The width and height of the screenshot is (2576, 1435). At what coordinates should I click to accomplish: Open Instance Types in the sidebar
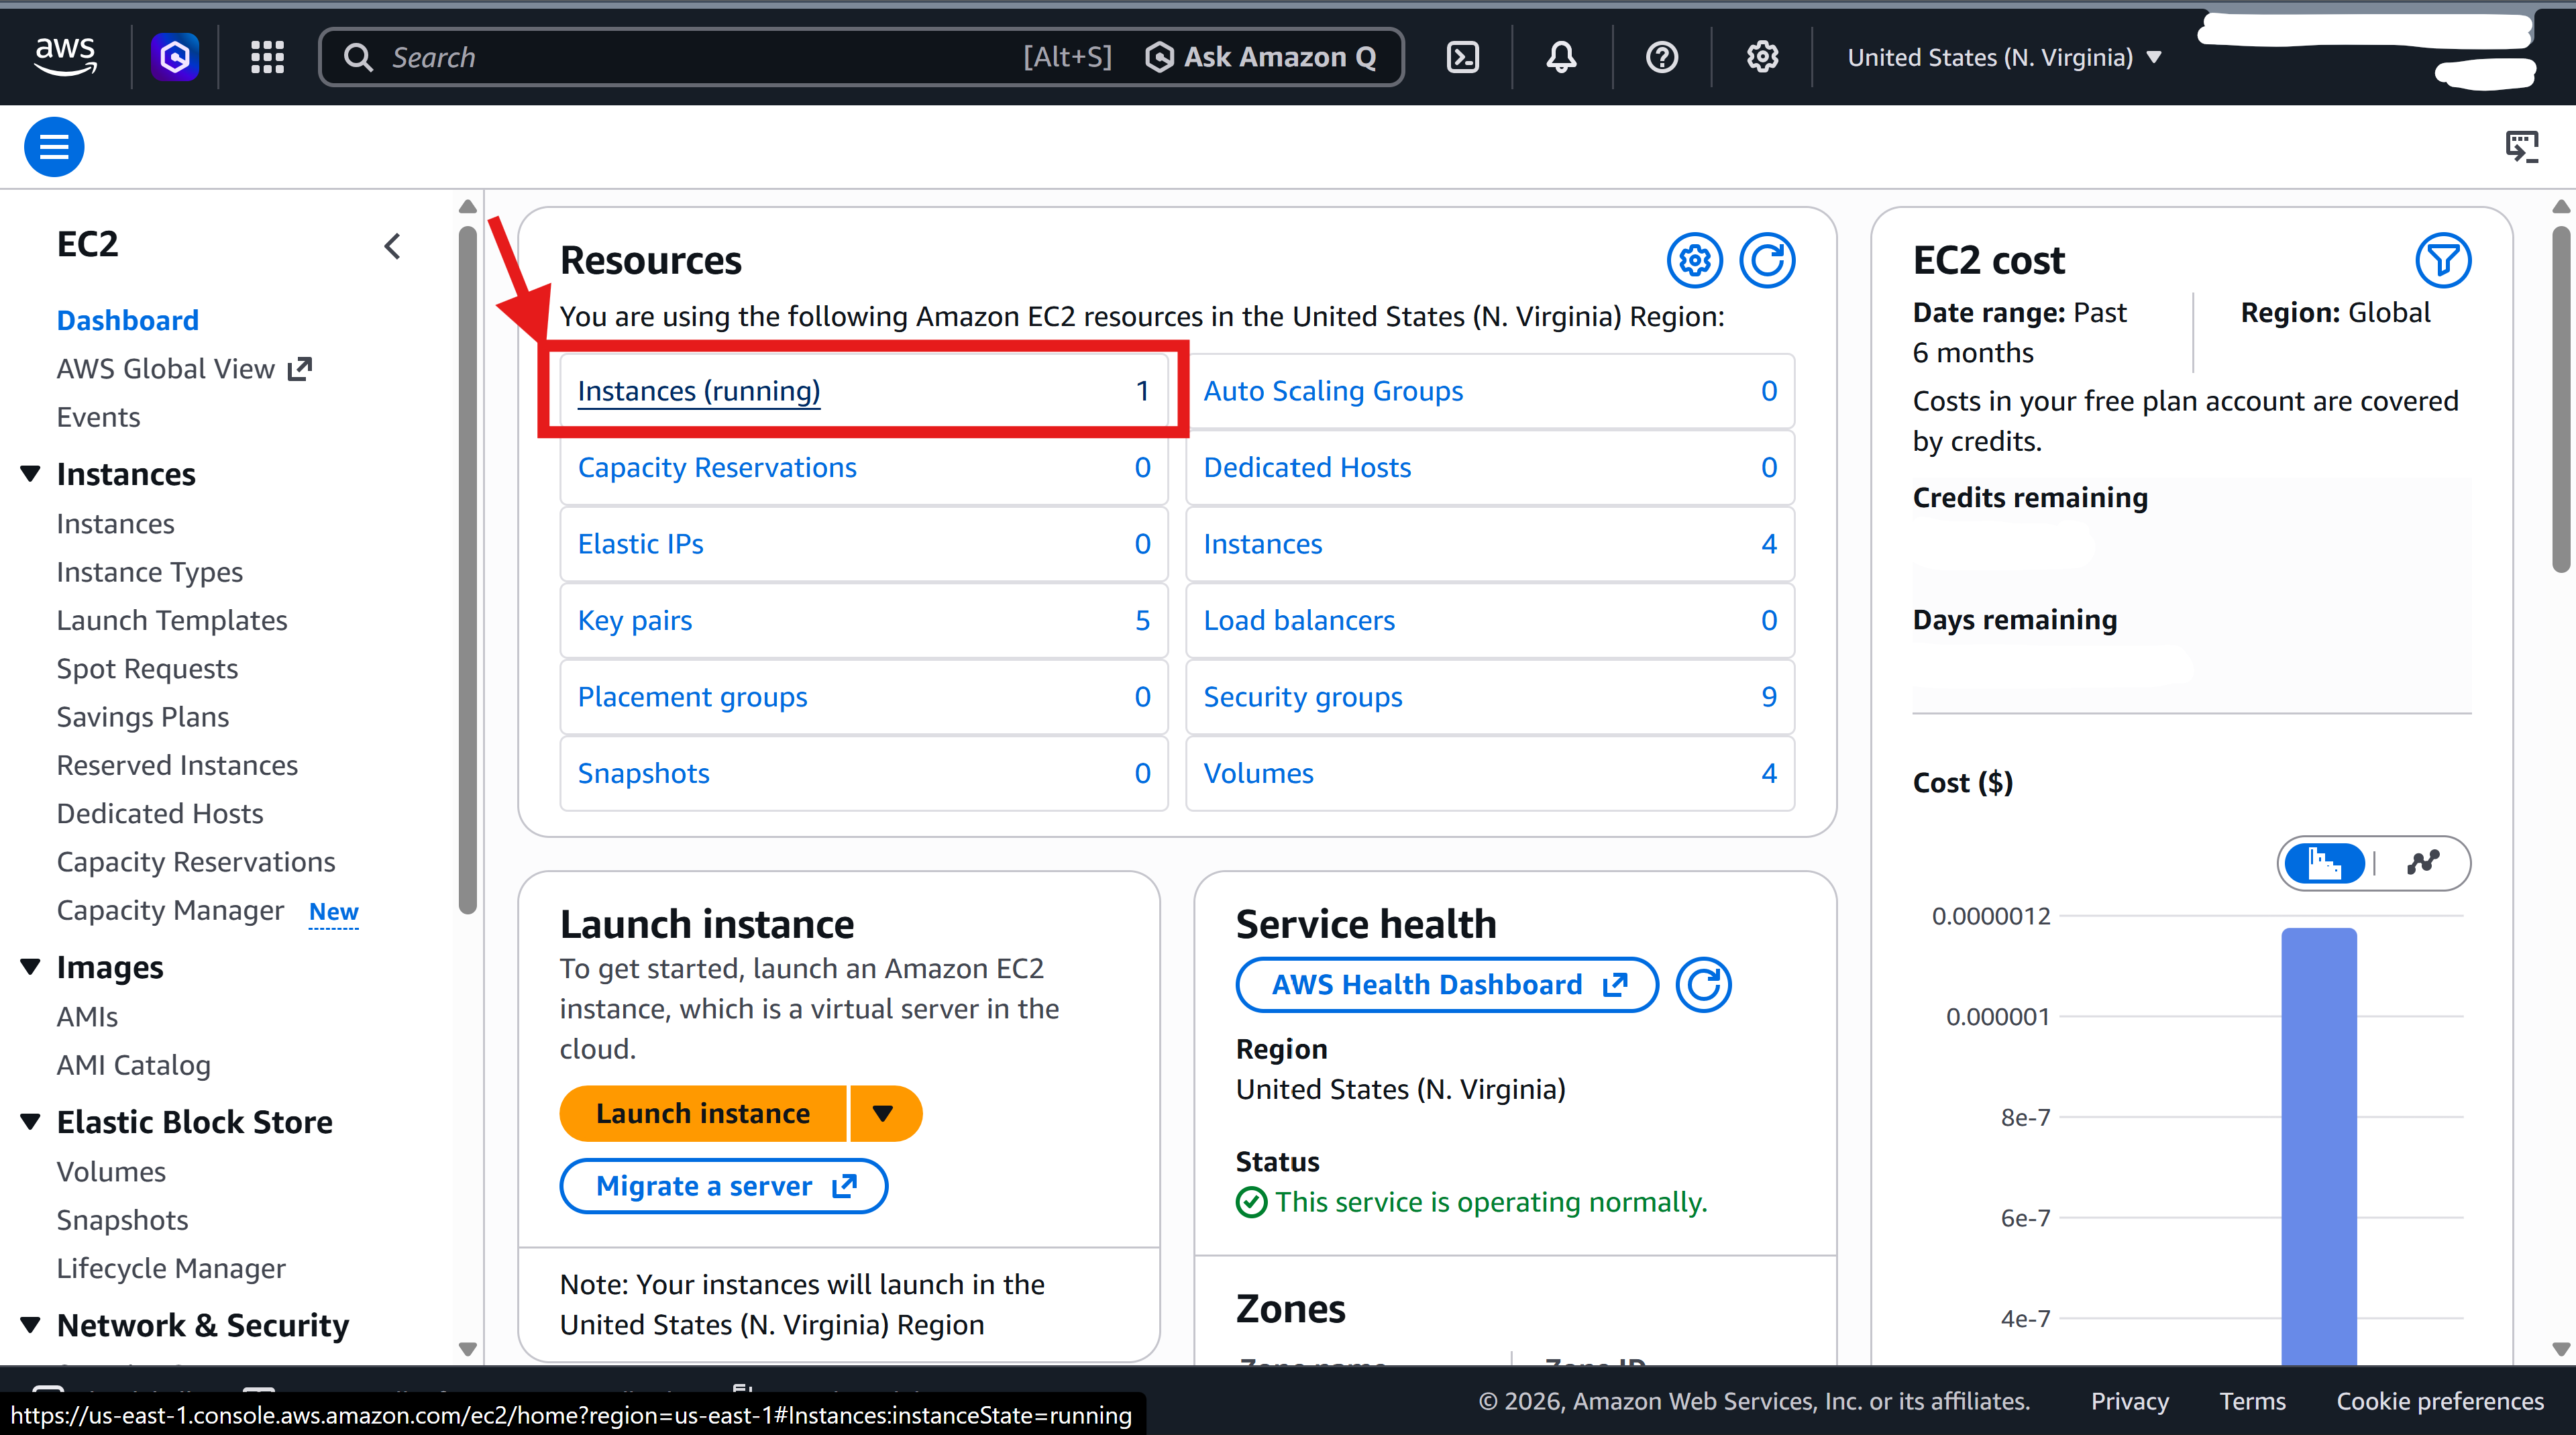pos(150,572)
